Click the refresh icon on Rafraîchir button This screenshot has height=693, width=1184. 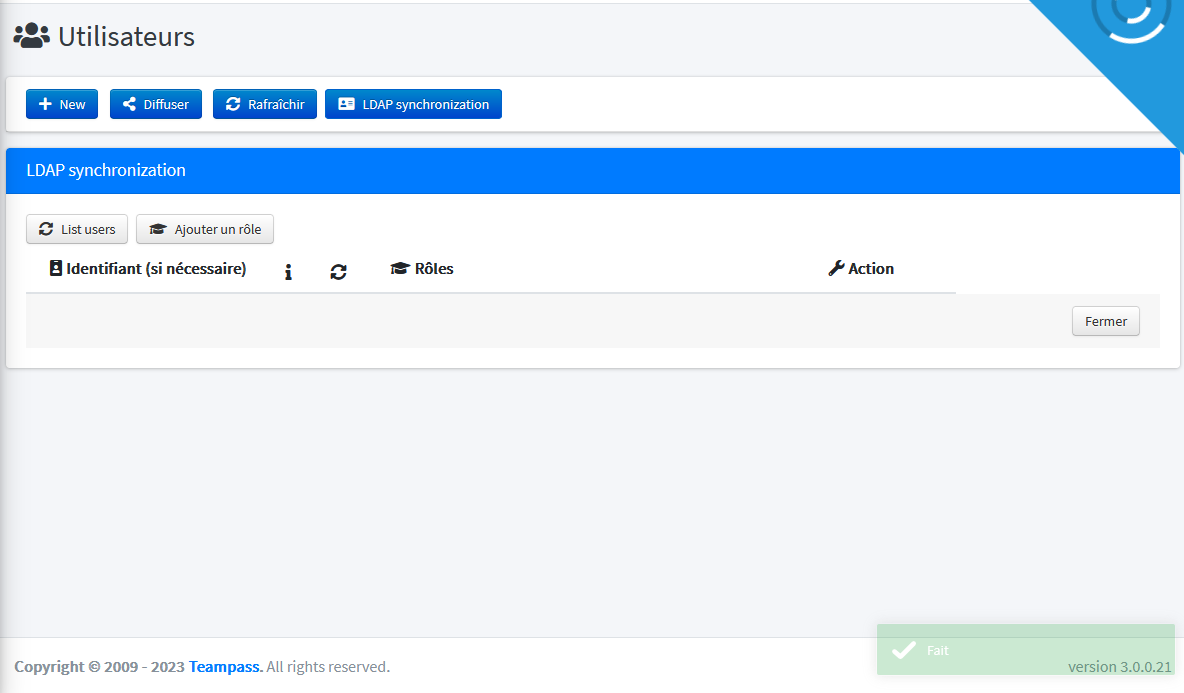tap(233, 103)
